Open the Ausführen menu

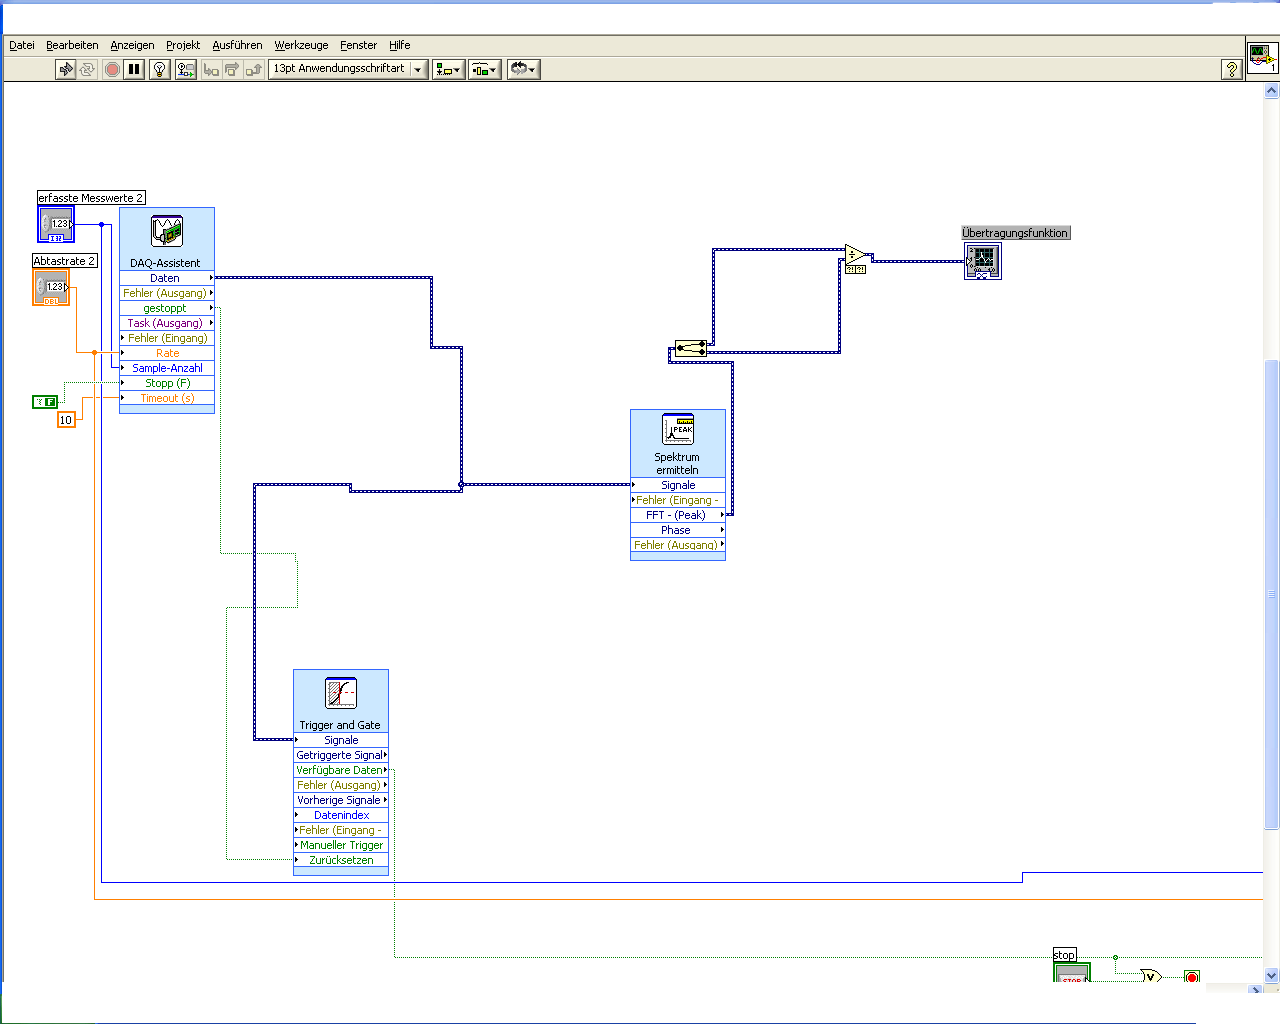[x=237, y=45]
